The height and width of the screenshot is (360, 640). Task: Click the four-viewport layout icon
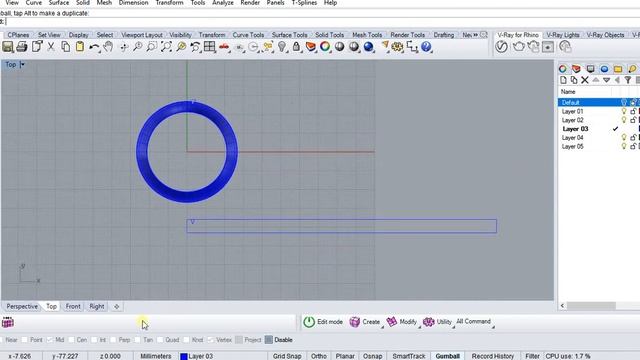pyautogui.click(x=209, y=47)
